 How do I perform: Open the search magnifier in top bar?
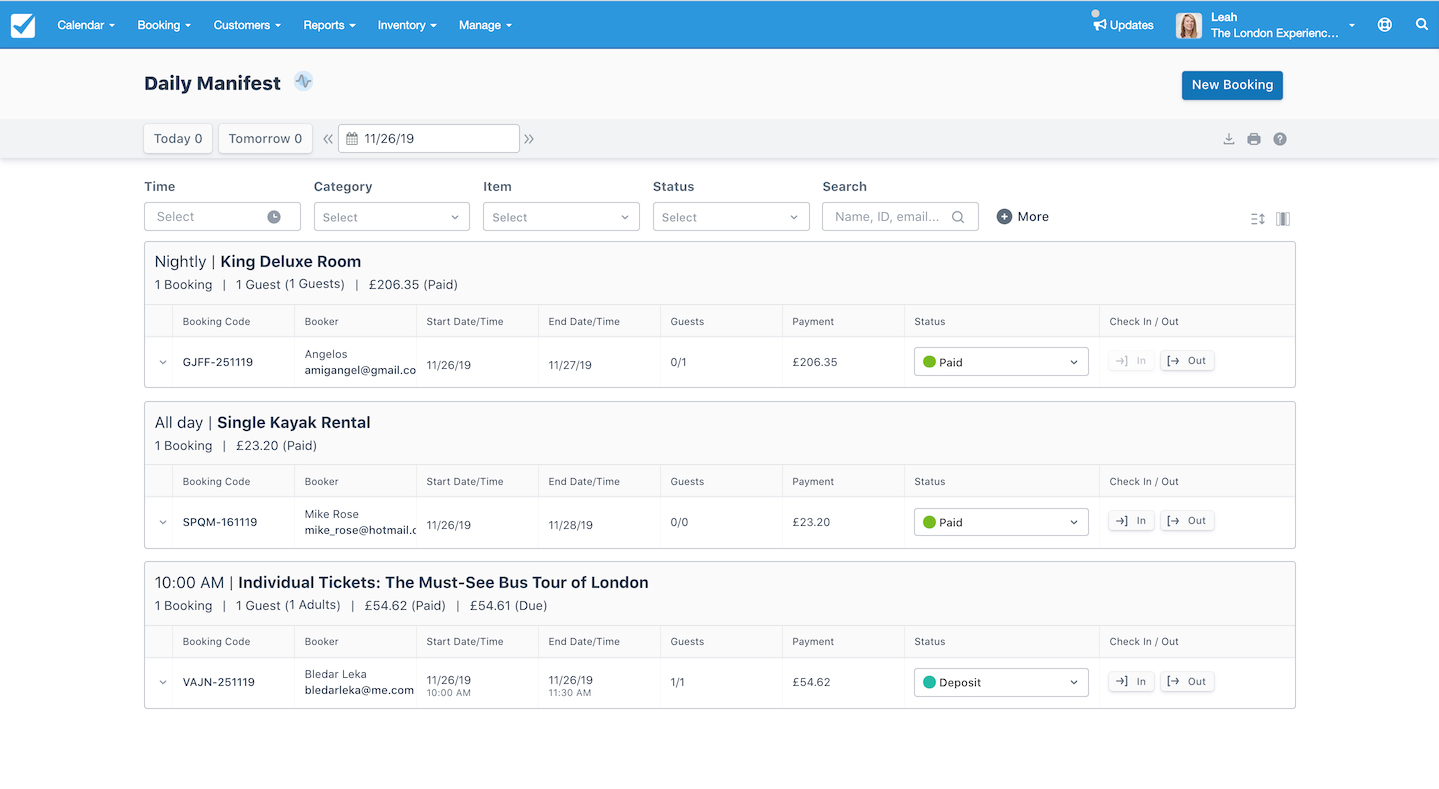(x=1422, y=25)
